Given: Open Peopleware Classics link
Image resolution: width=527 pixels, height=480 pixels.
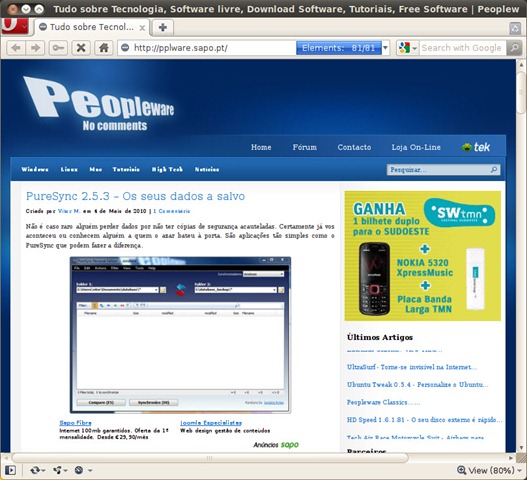Looking at the screenshot, I should pos(383,402).
